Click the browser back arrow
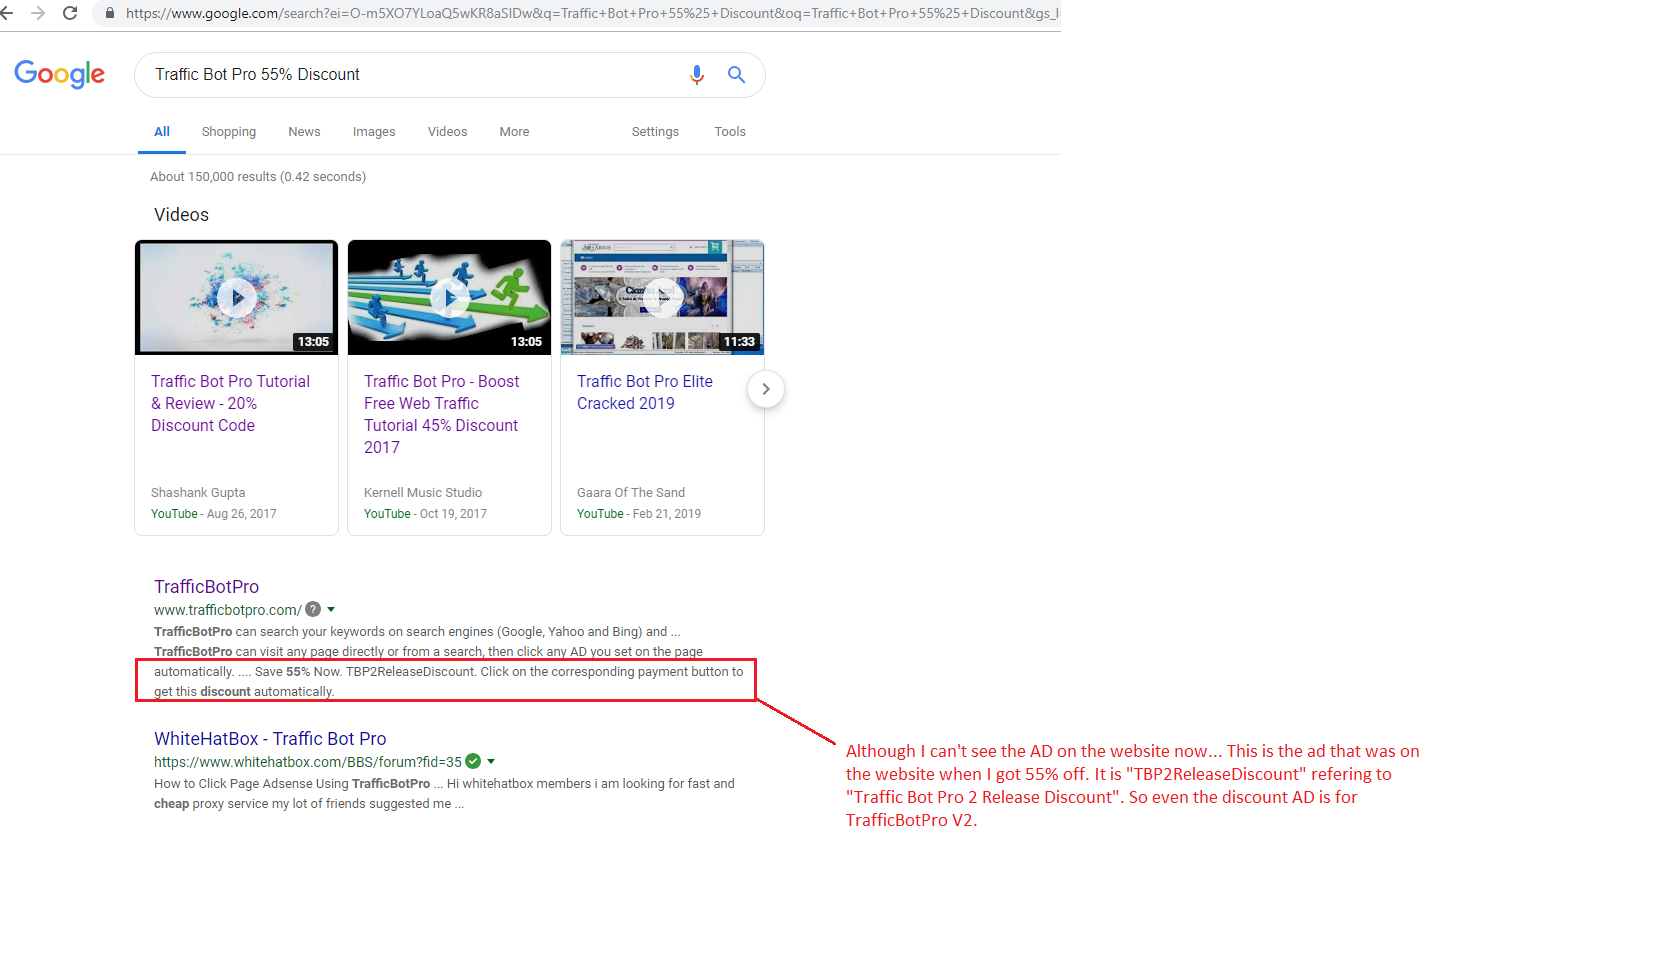The height and width of the screenshot is (964, 1657). point(7,13)
